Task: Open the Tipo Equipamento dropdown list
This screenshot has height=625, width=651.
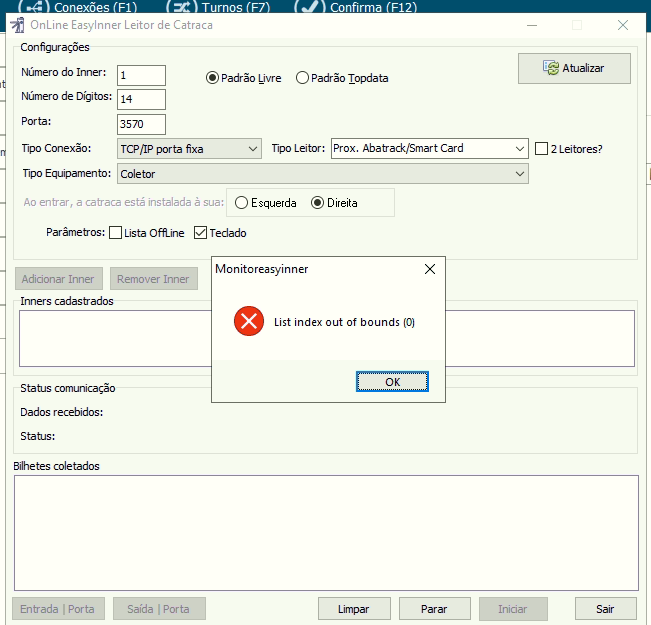Action: point(322,174)
